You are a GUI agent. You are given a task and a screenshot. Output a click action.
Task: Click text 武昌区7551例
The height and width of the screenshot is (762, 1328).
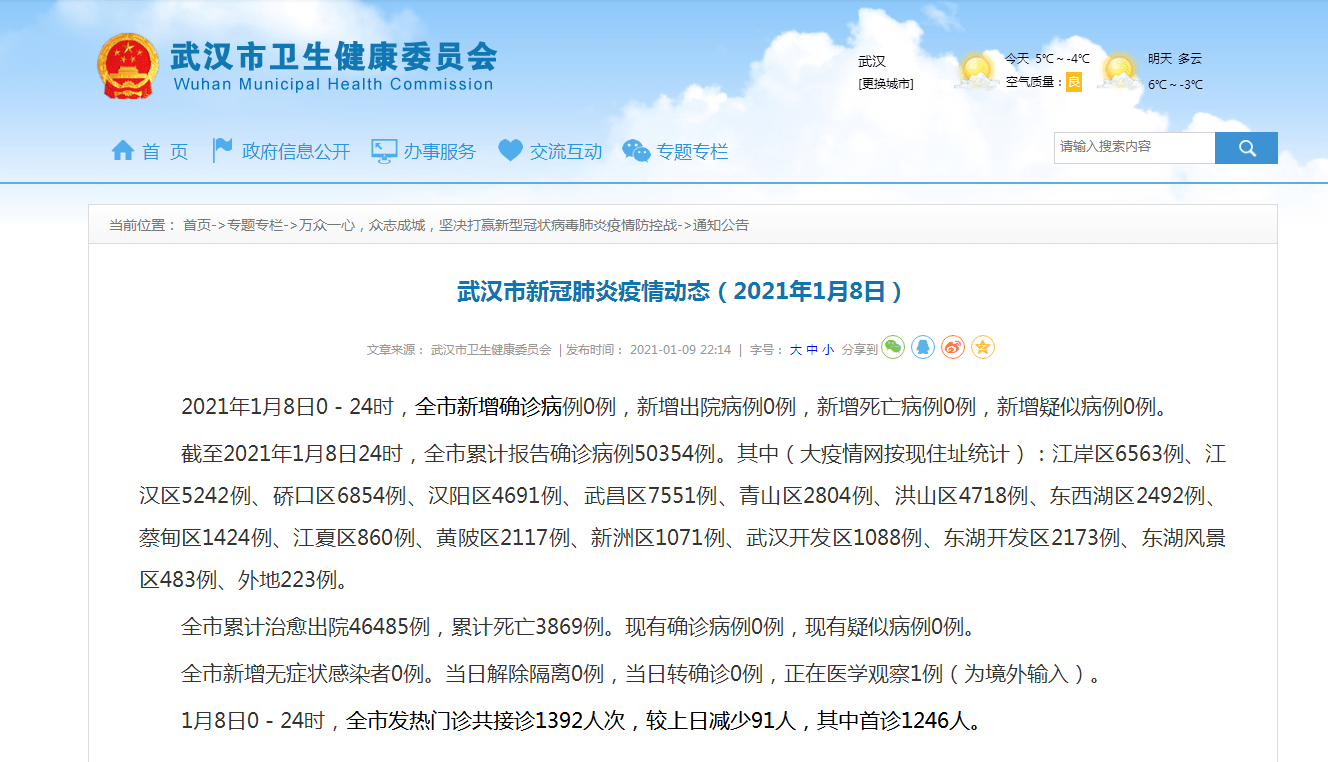click(x=651, y=496)
